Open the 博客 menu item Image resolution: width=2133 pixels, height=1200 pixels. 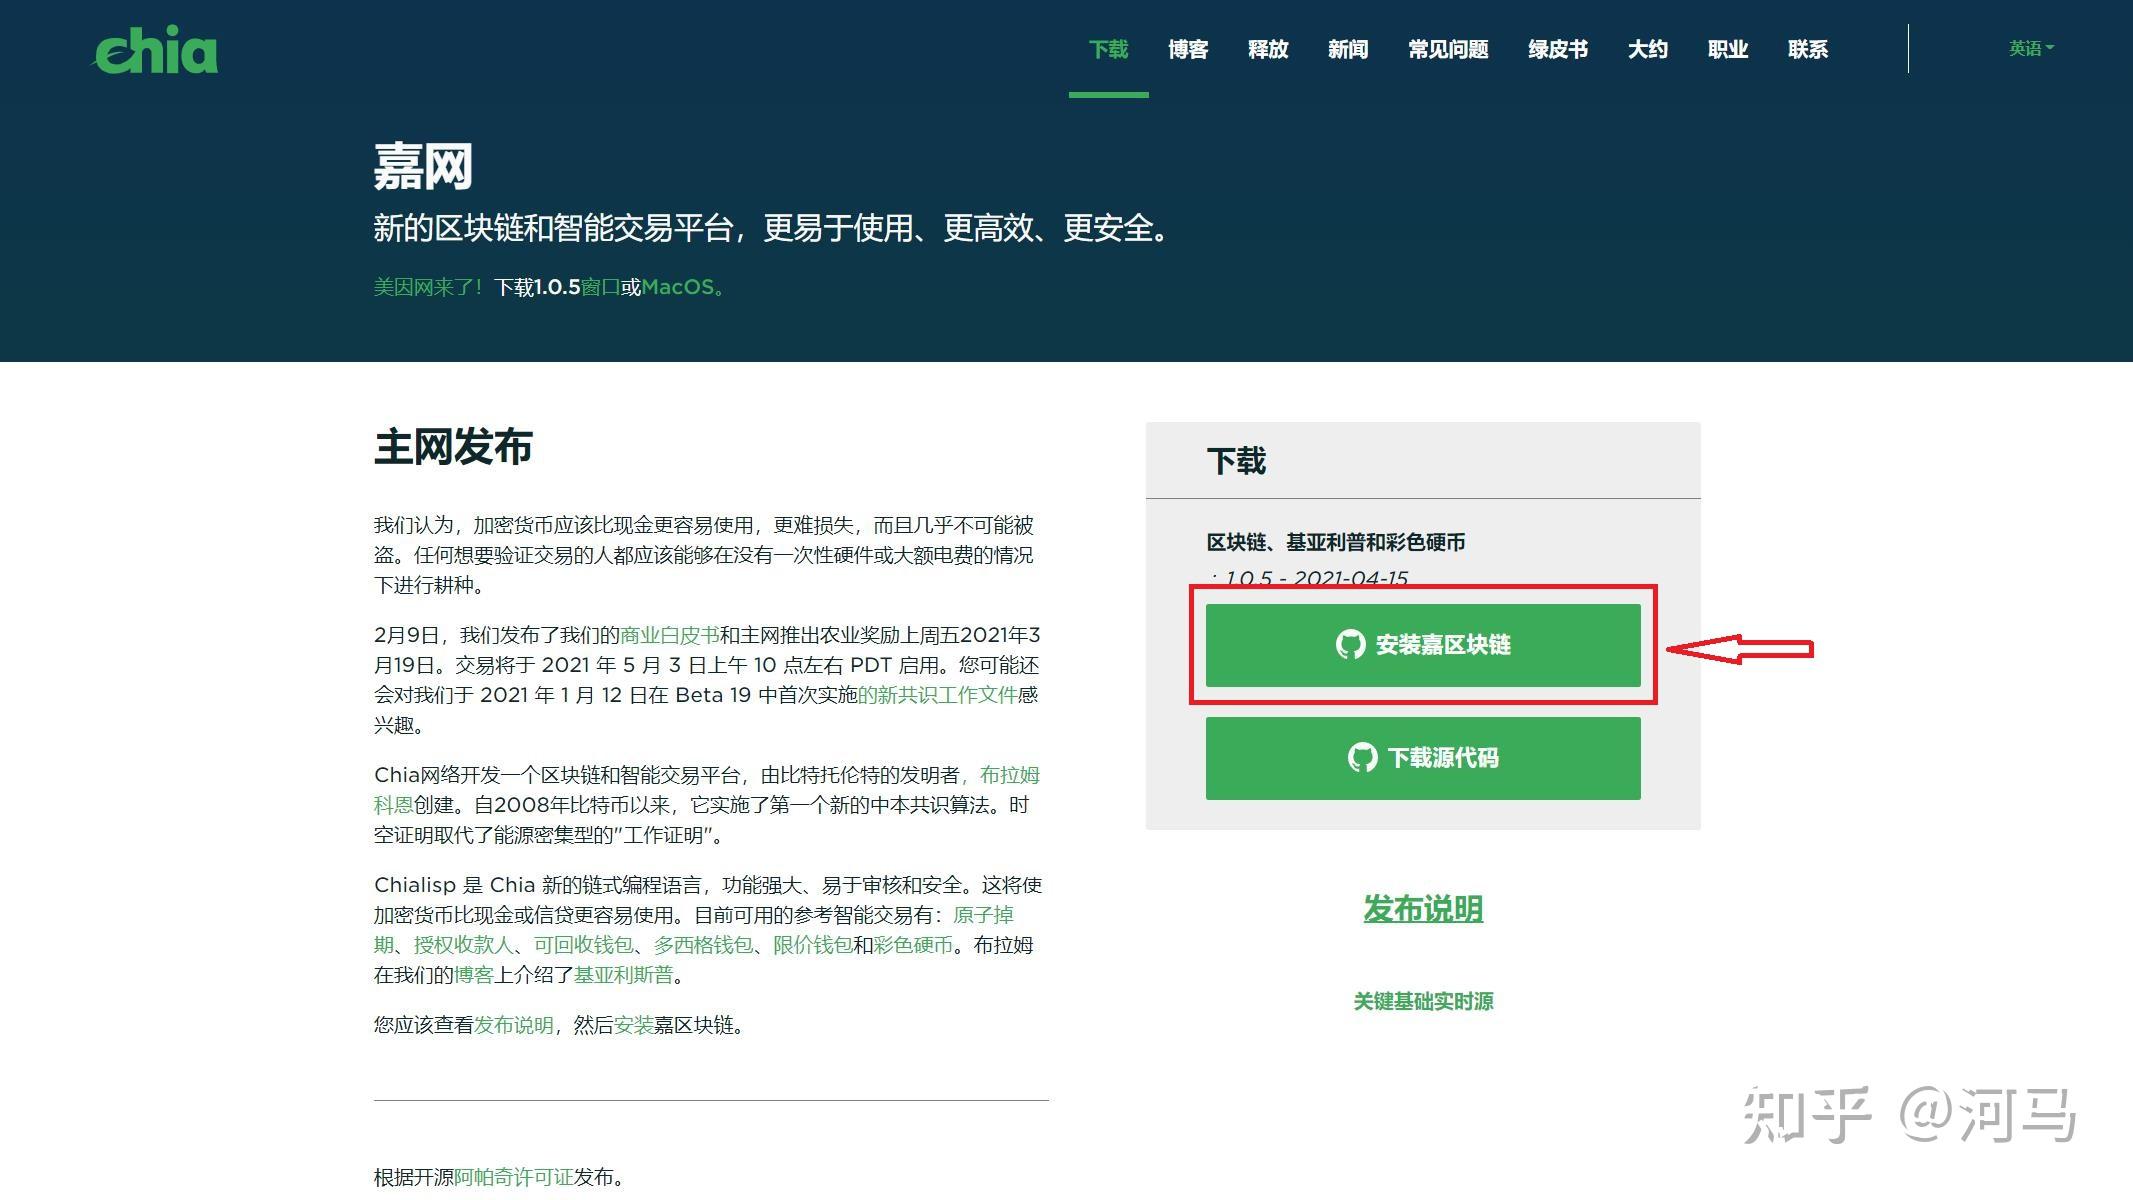(x=1188, y=49)
